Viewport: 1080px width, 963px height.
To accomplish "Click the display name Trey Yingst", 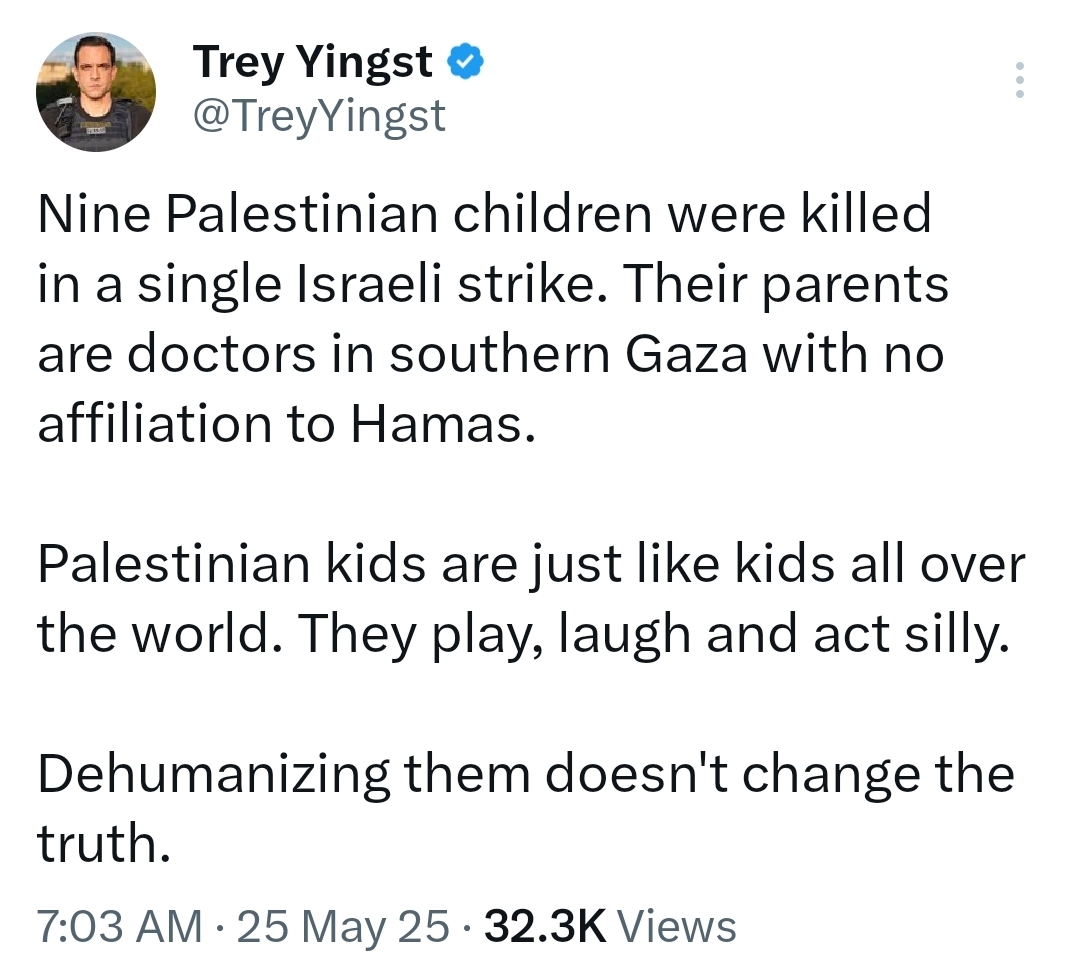I will tap(313, 63).
